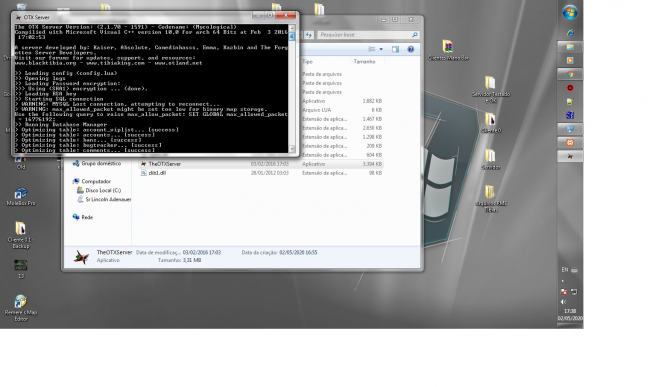Open the Servidor desktop folder
The height and width of the screenshot is (387, 650).
(491, 159)
